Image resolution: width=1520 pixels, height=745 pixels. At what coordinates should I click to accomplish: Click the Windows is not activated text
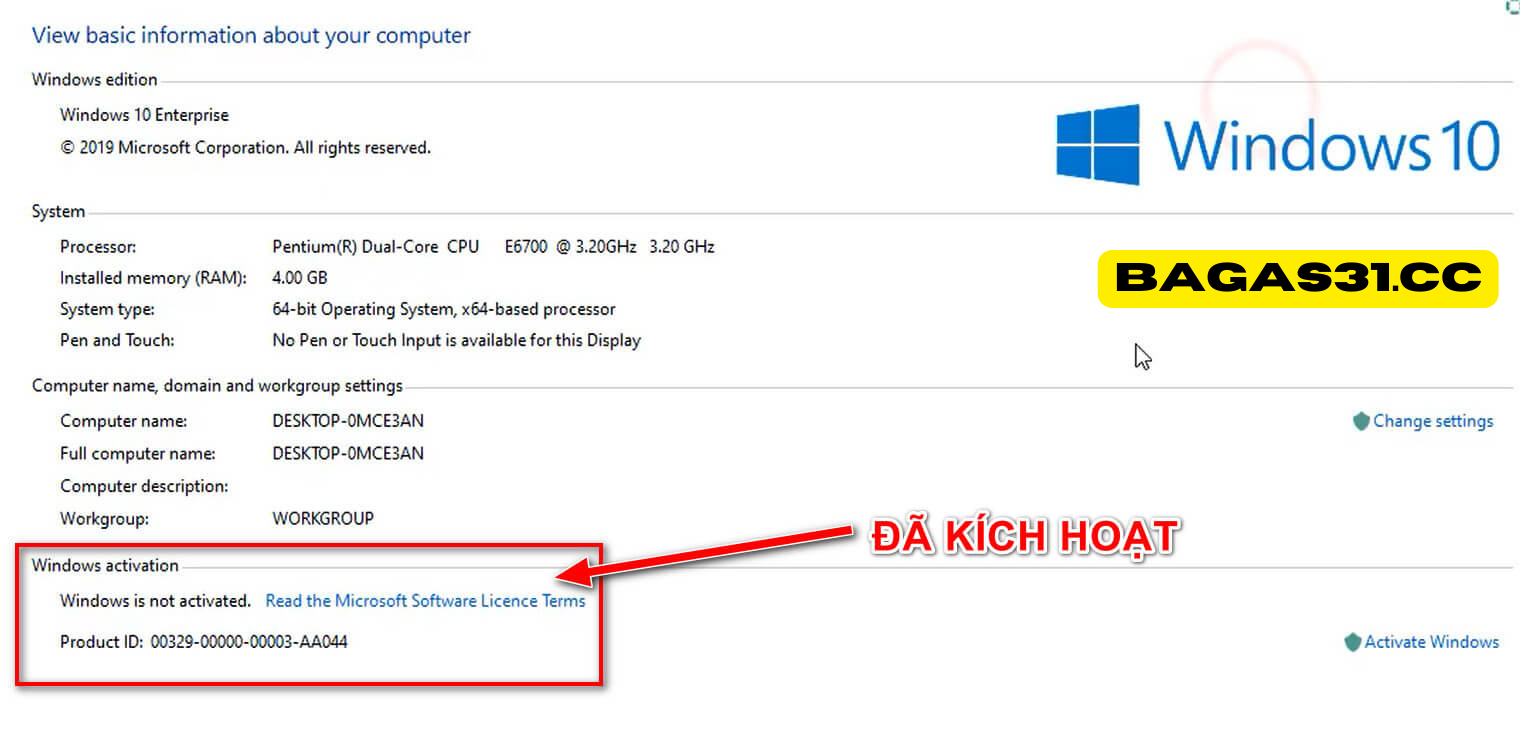pyautogui.click(x=155, y=601)
